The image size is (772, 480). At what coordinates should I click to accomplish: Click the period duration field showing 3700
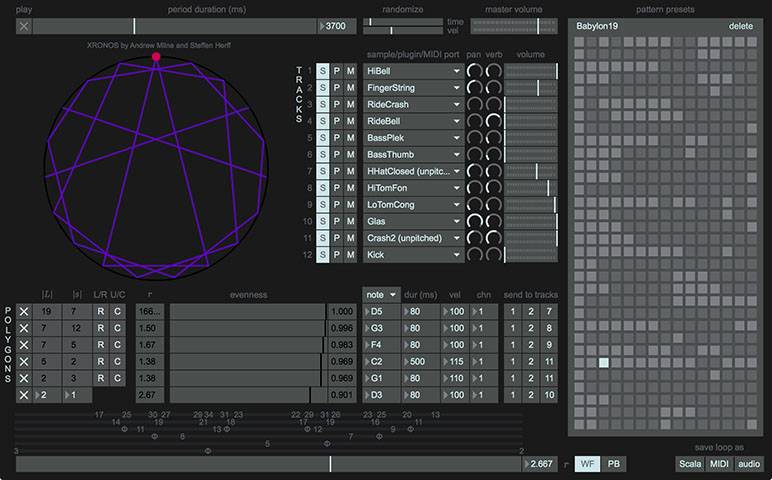pyautogui.click(x=337, y=26)
